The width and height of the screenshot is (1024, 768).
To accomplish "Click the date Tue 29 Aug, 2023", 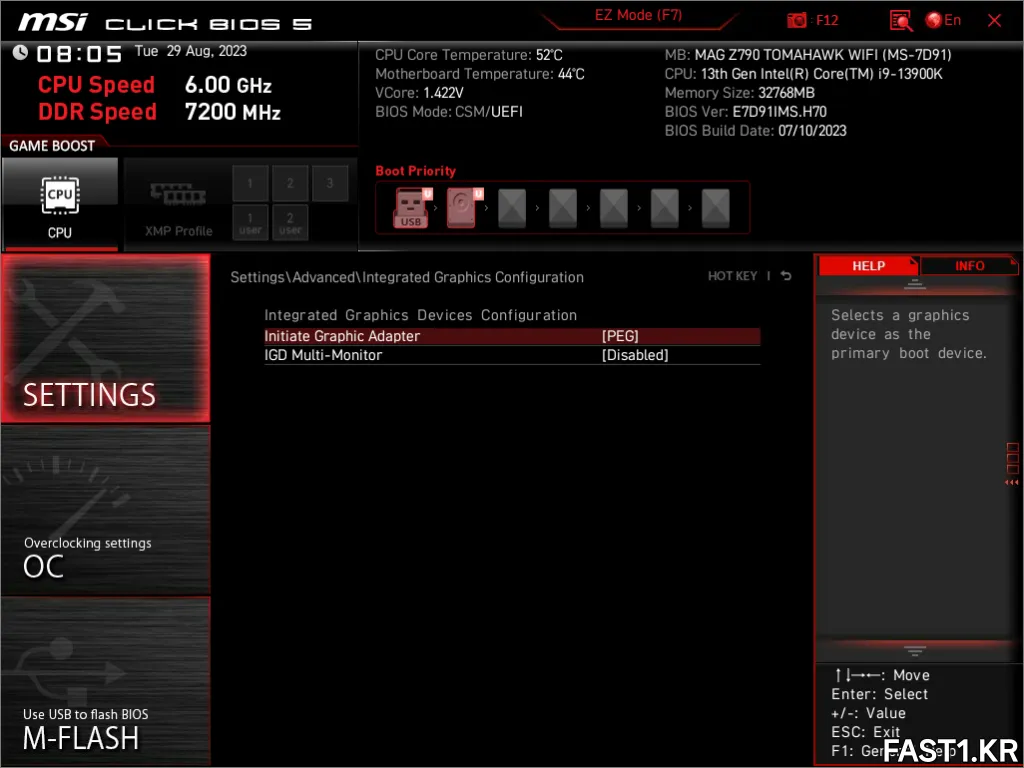I will tap(191, 51).
